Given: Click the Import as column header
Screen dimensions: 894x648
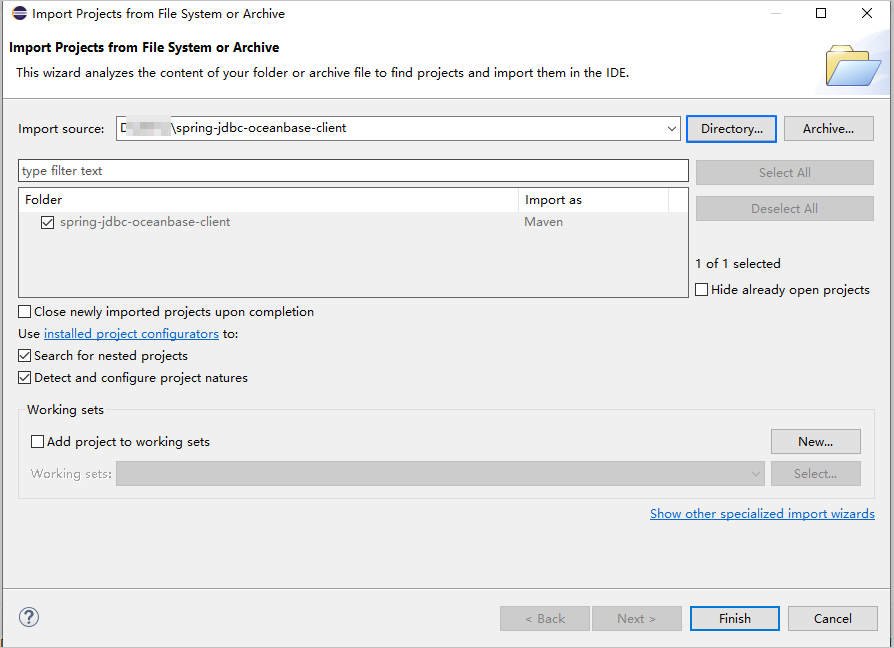Looking at the screenshot, I should click(592, 200).
